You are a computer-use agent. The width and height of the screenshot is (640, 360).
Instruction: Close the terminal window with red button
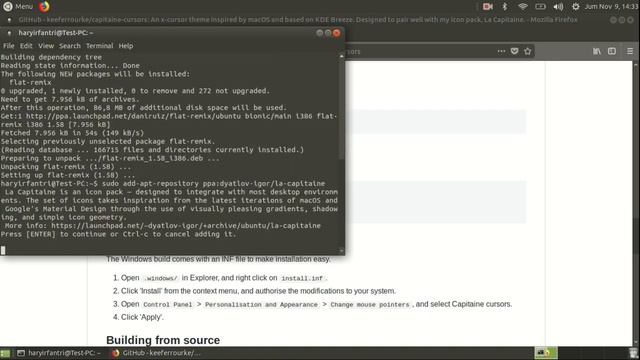(x=337, y=33)
